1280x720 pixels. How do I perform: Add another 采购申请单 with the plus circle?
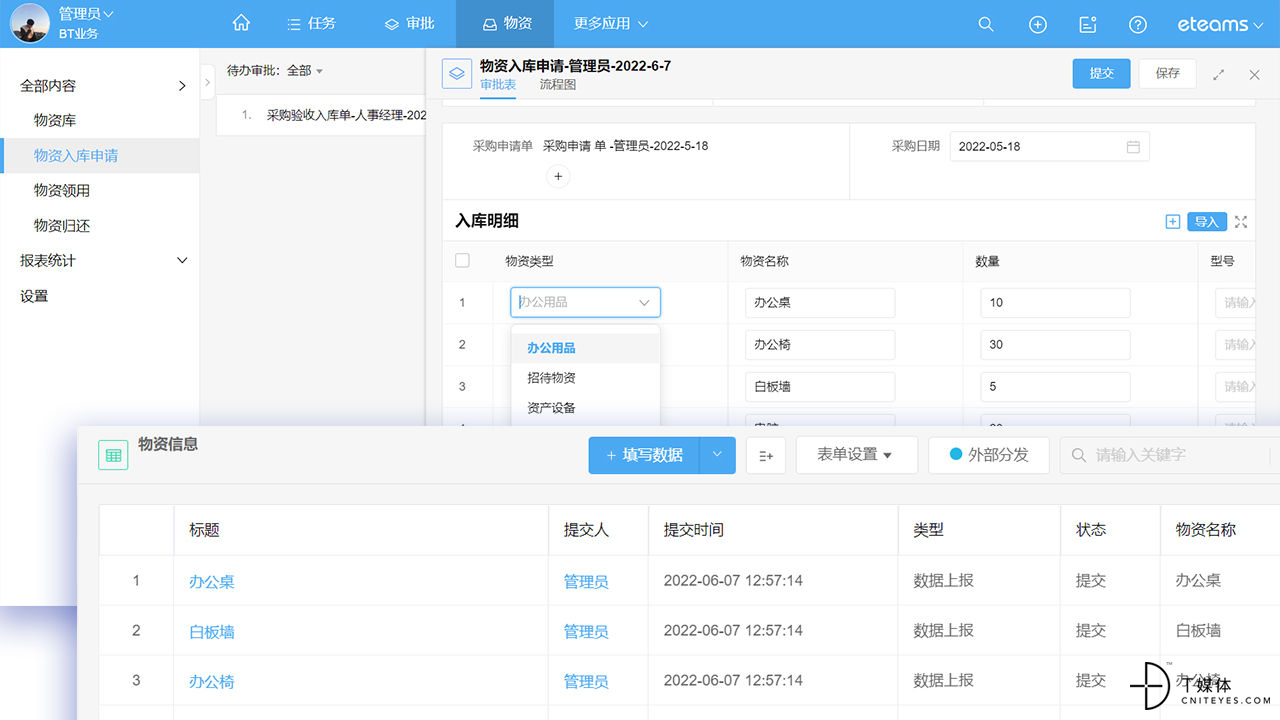[558, 176]
